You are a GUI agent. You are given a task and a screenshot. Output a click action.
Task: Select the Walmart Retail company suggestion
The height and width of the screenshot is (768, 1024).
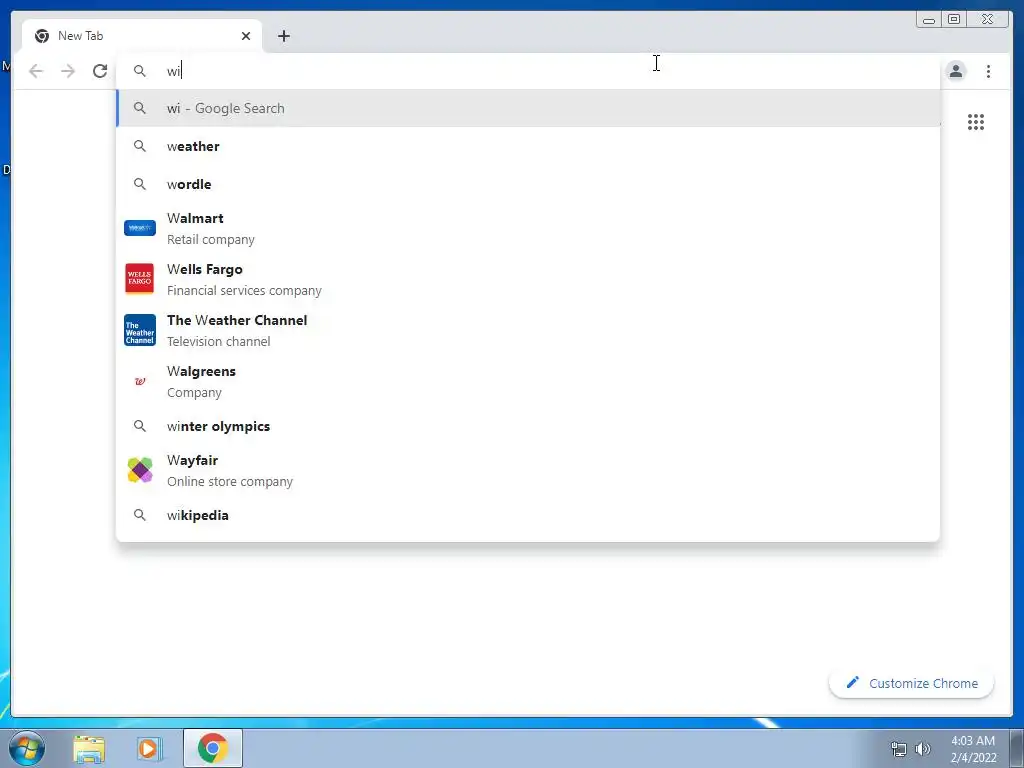[528, 229]
